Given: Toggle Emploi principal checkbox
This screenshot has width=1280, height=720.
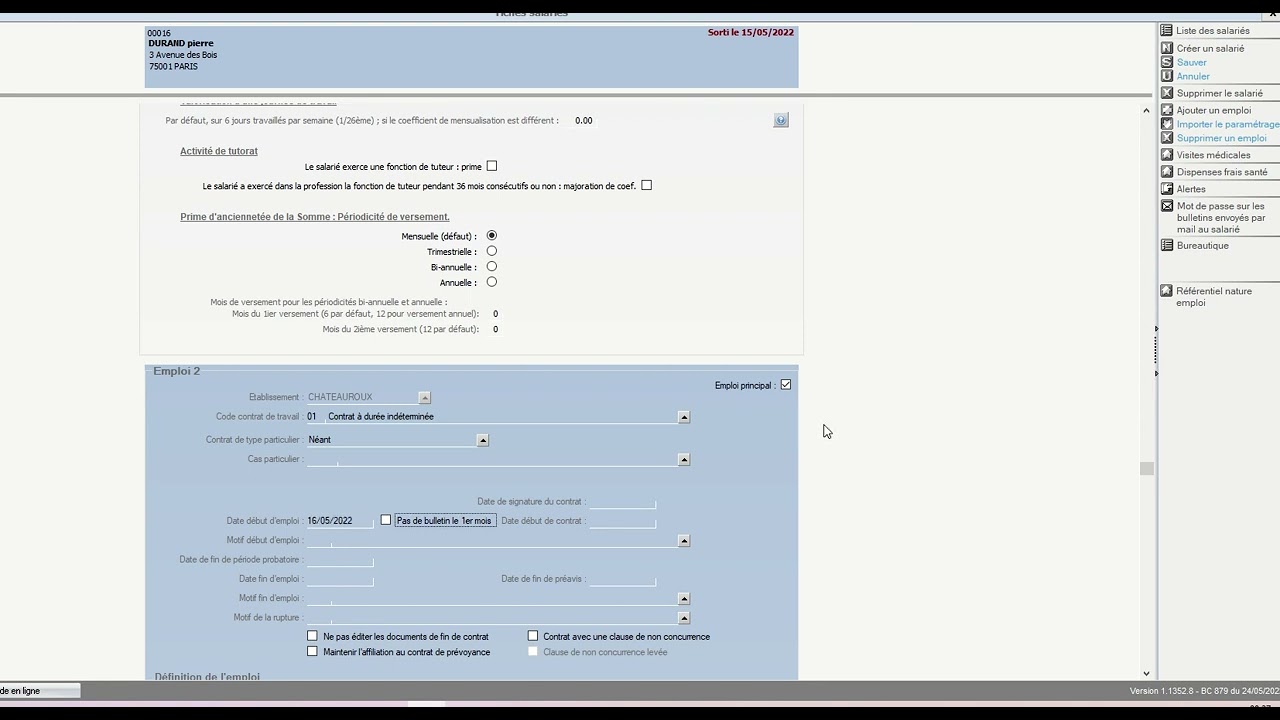Looking at the screenshot, I should 786,385.
